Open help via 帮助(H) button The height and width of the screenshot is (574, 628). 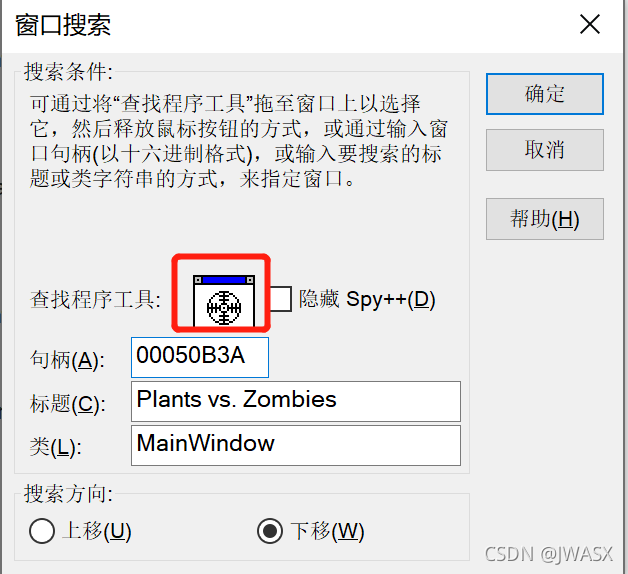[545, 219]
